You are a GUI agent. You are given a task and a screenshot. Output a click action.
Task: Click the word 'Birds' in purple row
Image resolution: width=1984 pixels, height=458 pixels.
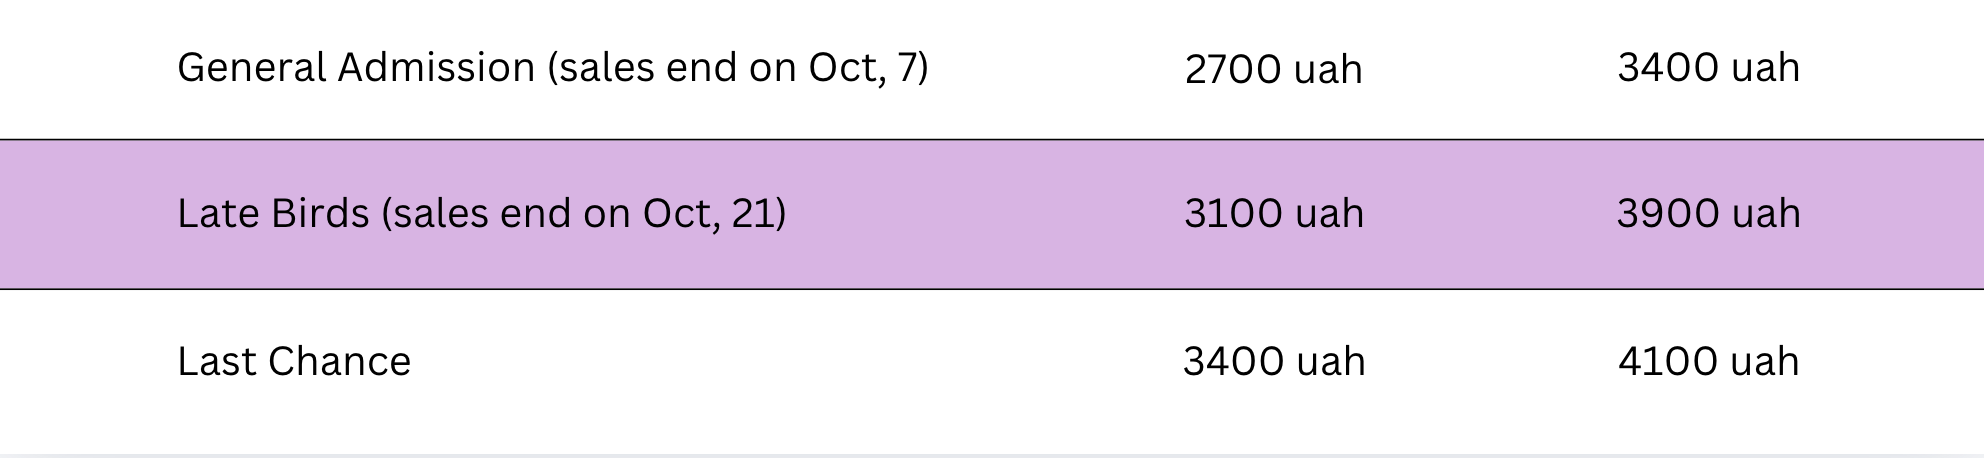(320, 213)
